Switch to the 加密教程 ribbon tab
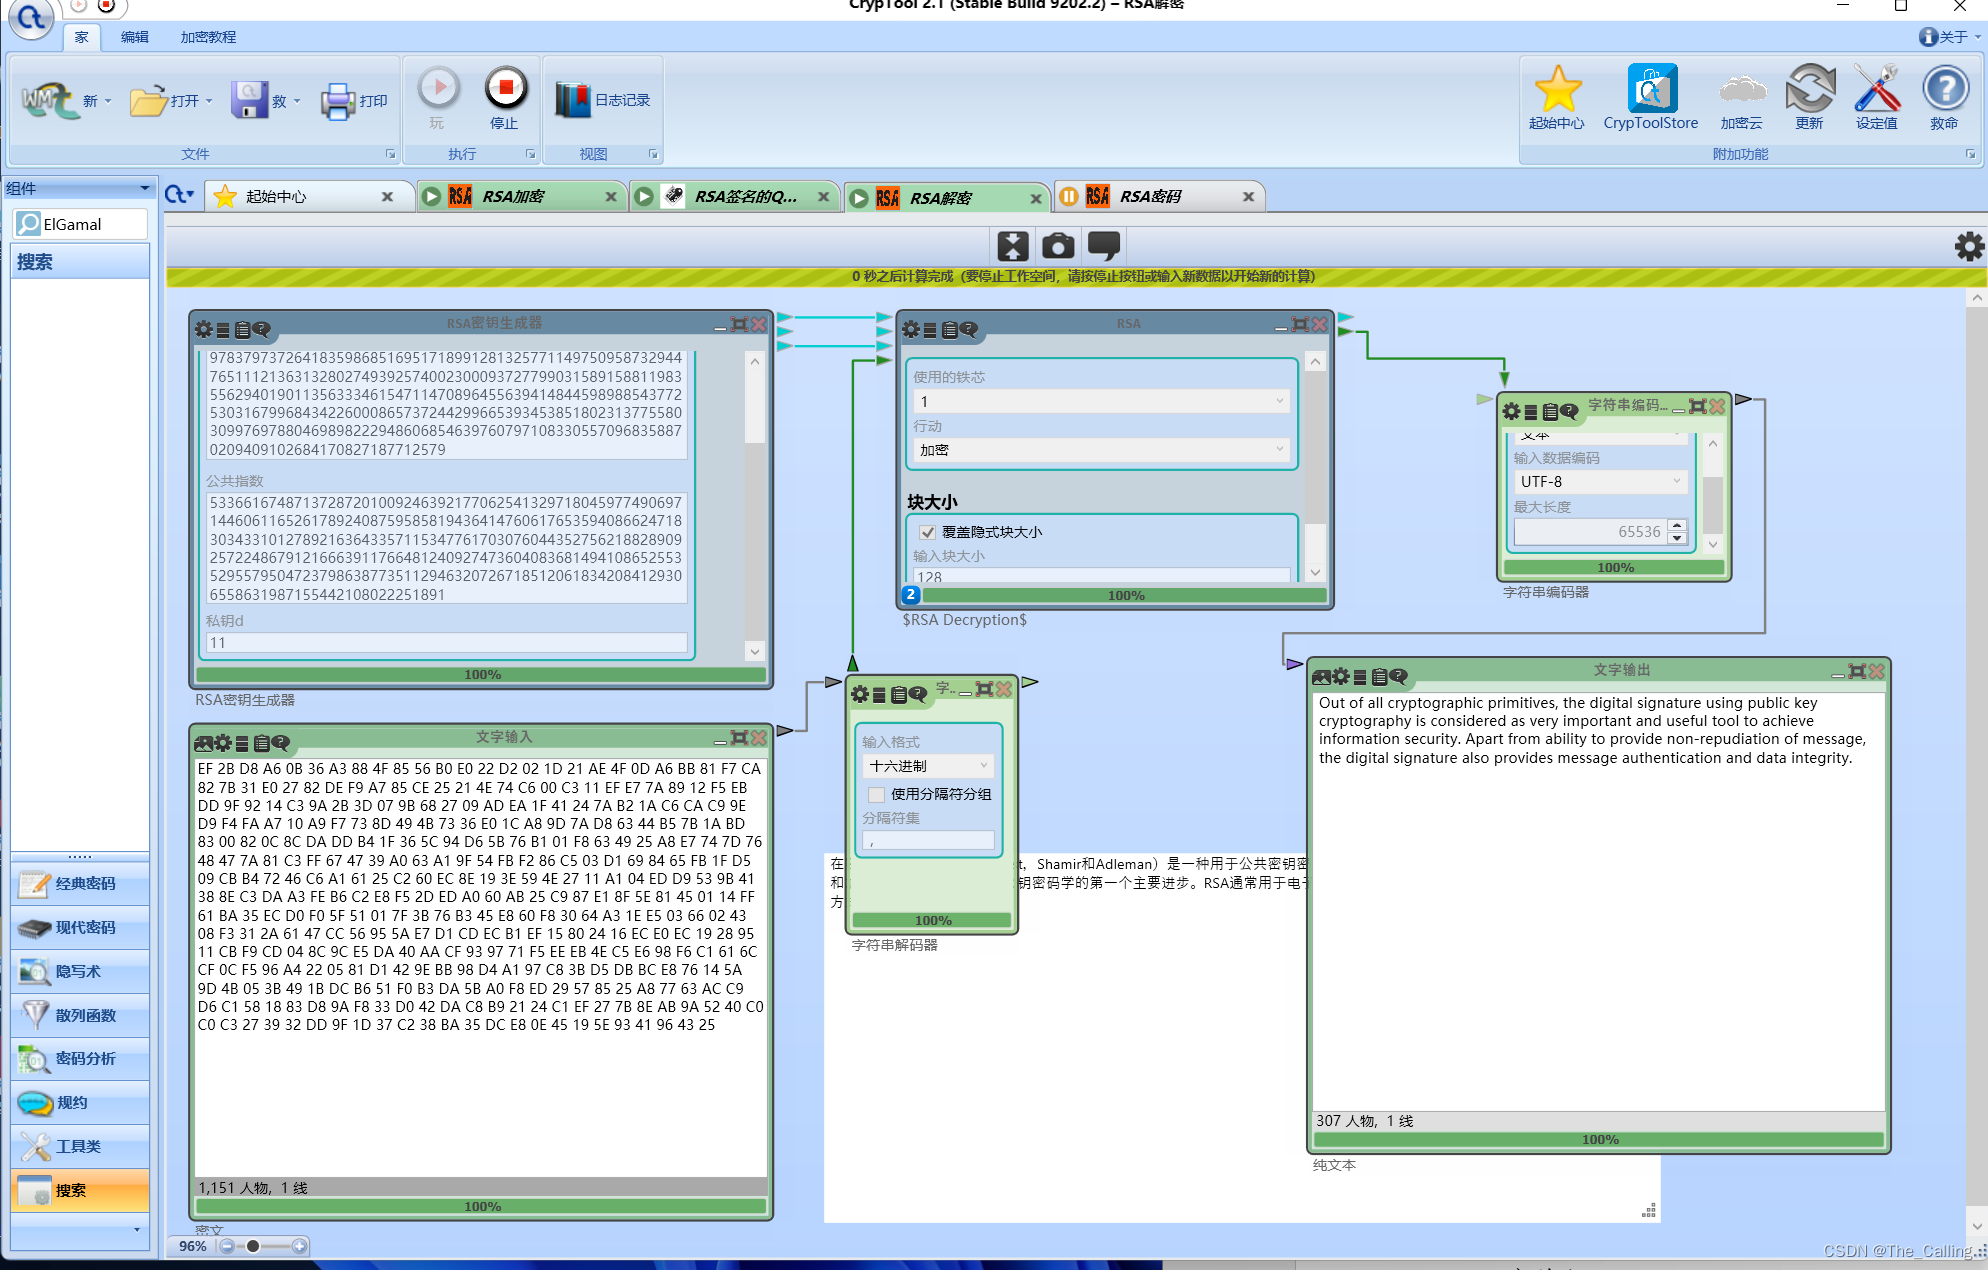Viewport: 1988px width, 1270px height. point(208,37)
